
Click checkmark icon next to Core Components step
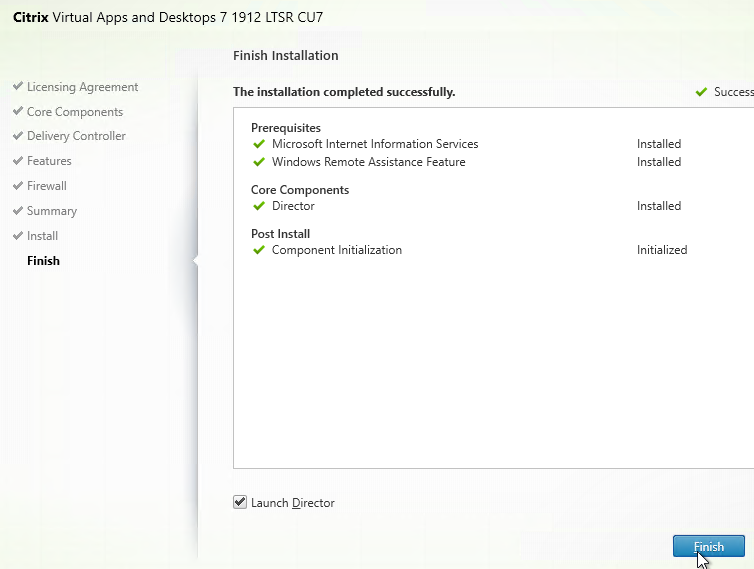pos(18,111)
